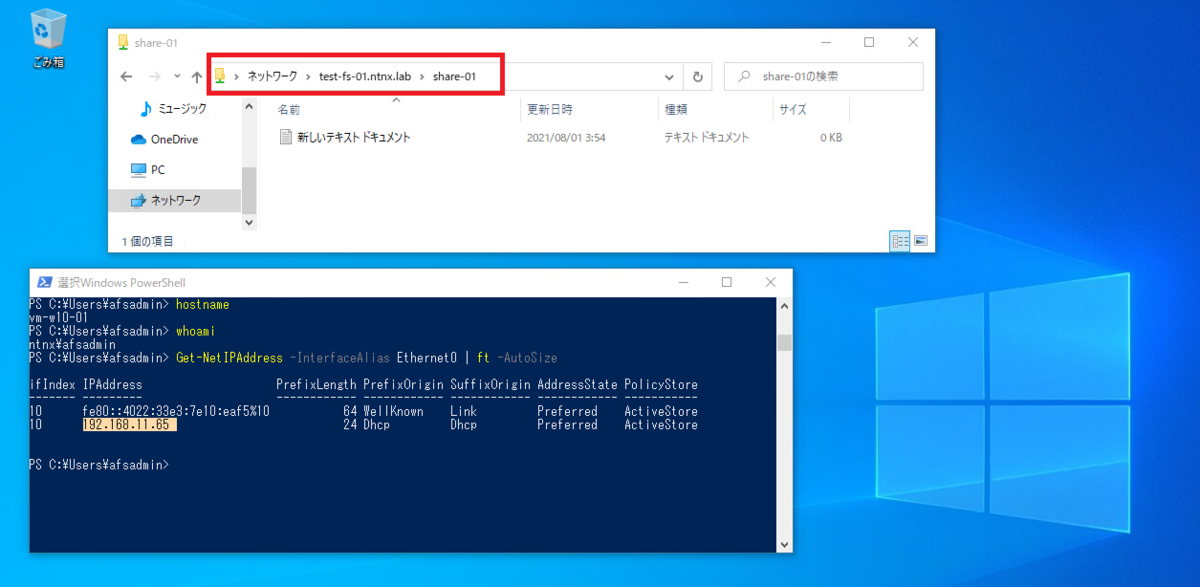Expand the address bar history dropdown

tap(669, 76)
